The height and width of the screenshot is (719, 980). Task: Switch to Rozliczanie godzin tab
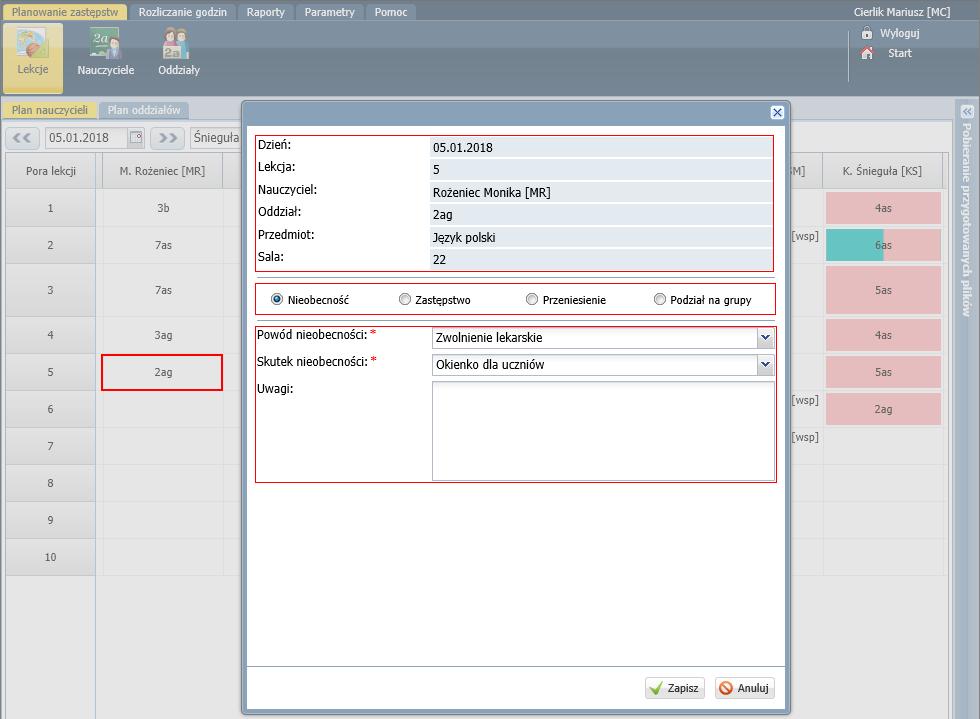pos(182,12)
